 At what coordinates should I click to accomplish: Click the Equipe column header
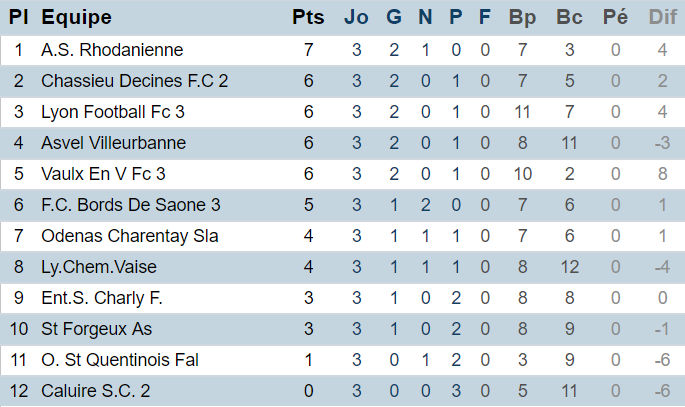pos(76,17)
